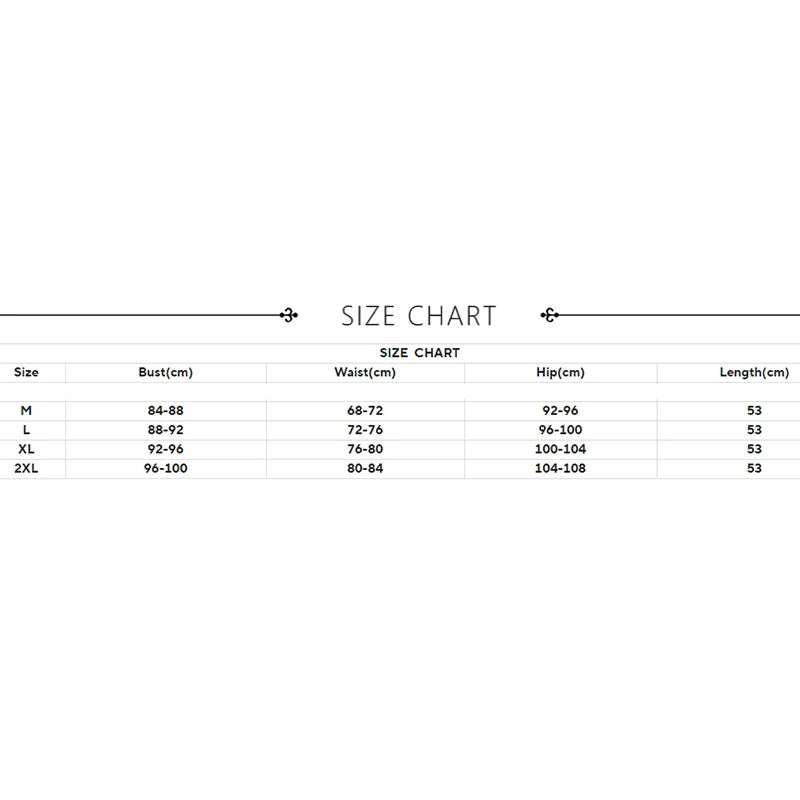Click the right decorative flourish beside the title
Screen dimensions: 800x800
click(x=549, y=316)
